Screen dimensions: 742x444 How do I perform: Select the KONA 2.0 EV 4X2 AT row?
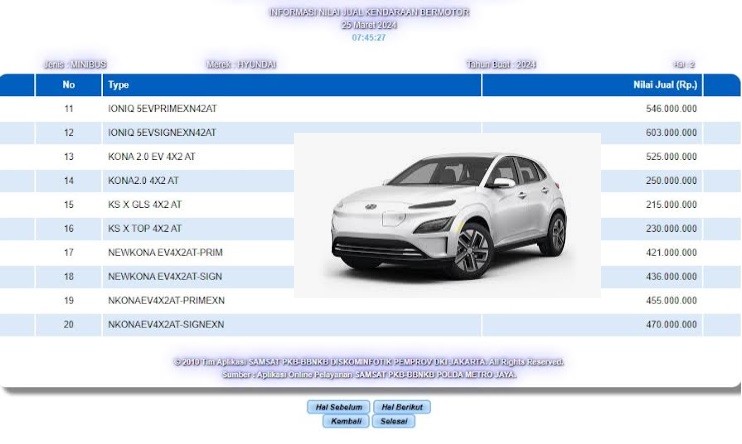151,157
